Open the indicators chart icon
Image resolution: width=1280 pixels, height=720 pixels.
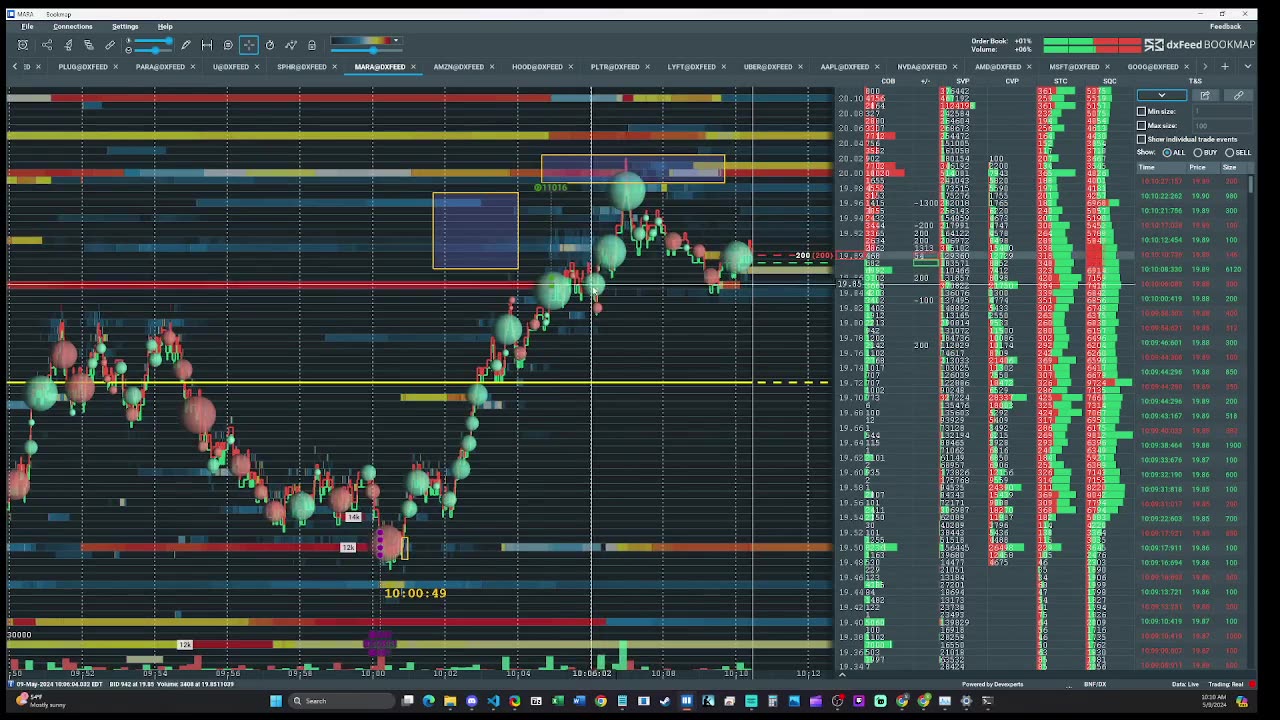click(291, 45)
